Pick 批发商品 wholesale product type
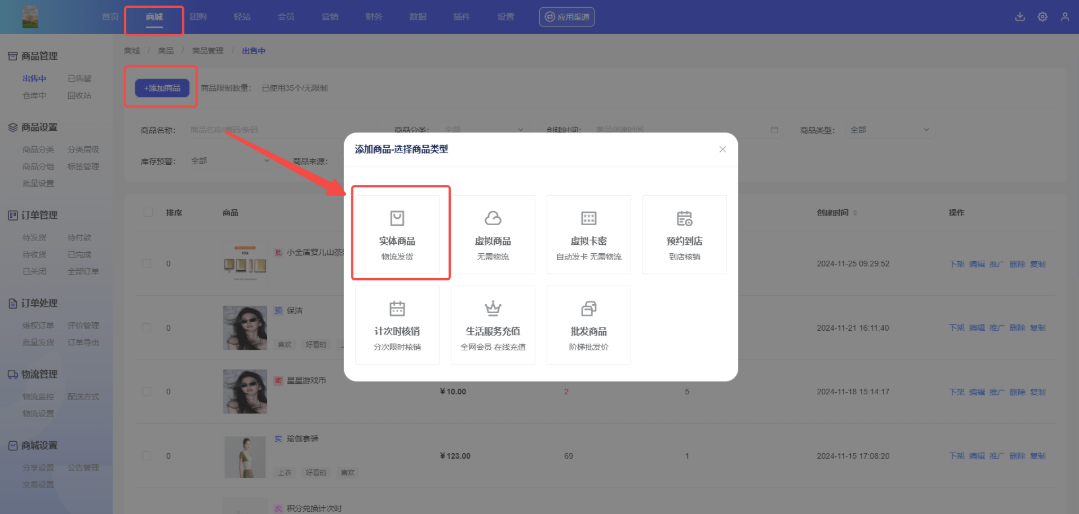Image resolution: width=1079 pixels, height=514 pixels. click(588, 323)
